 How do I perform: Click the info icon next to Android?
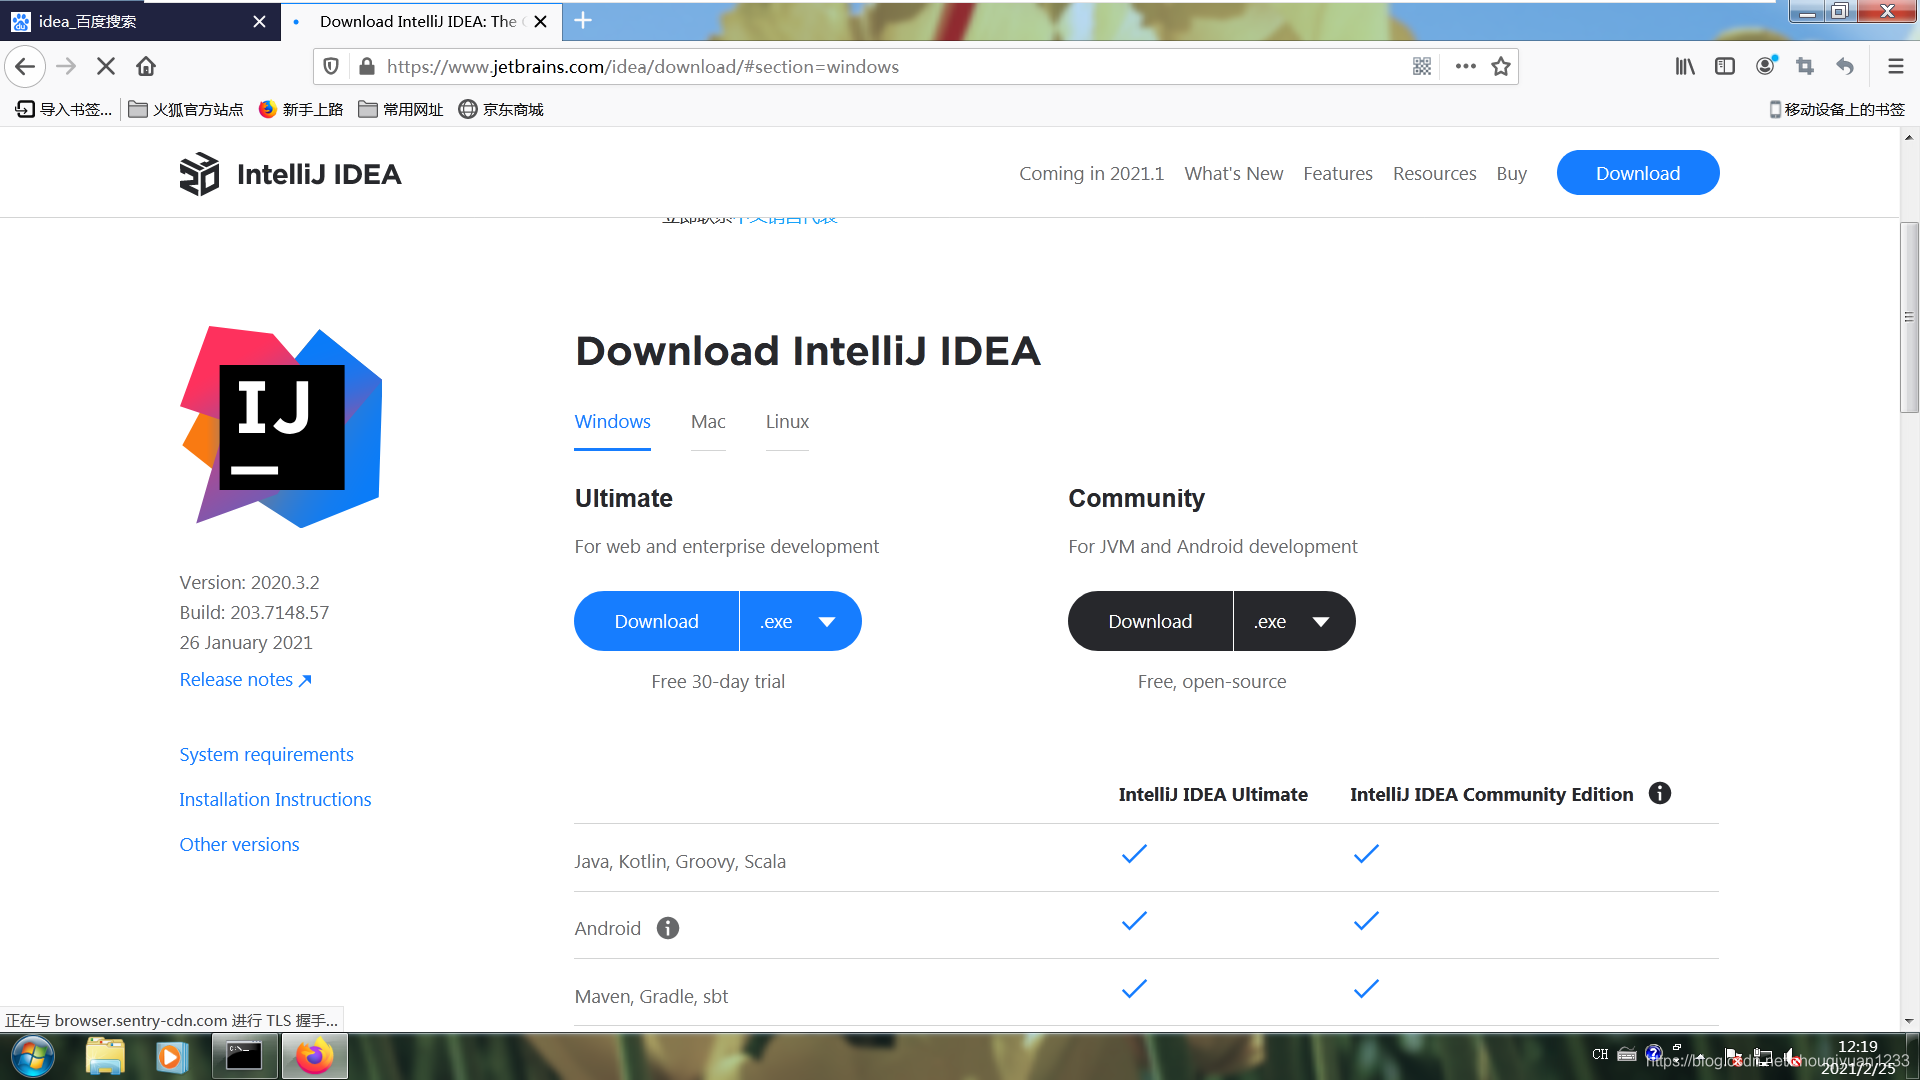click(668, 928)
